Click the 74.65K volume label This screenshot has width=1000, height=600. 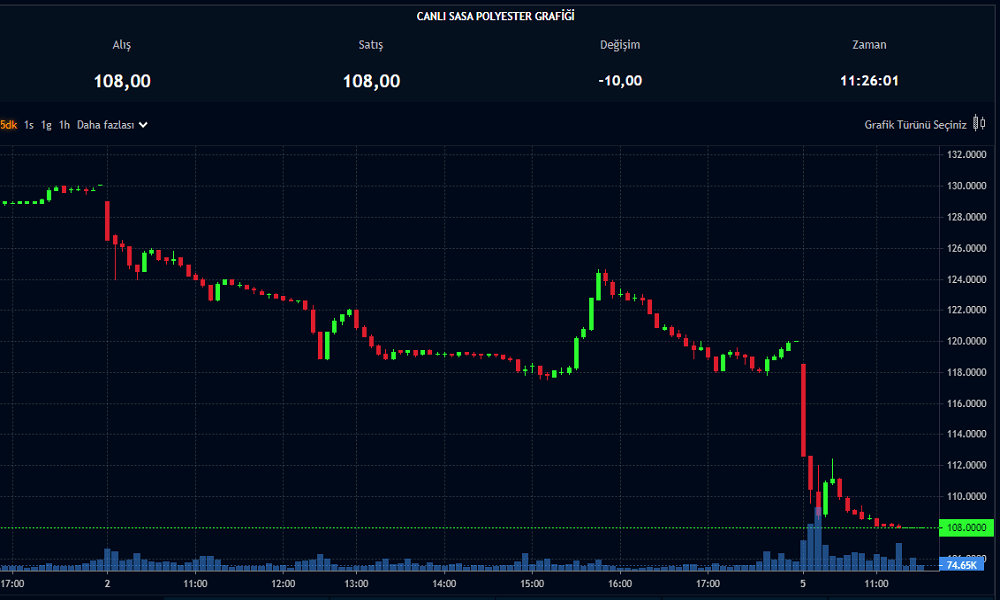pyautogui.click(x=962, y=565)
